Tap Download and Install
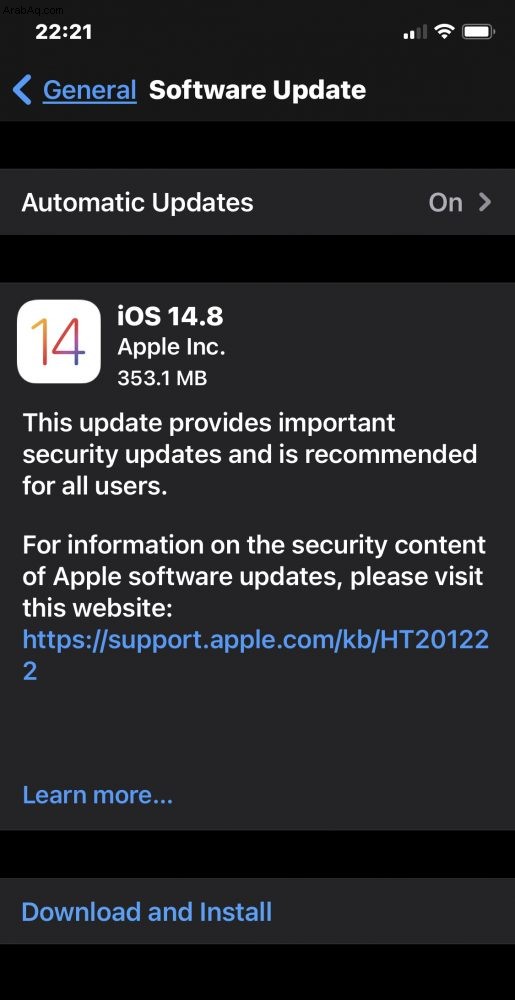The image size is (515, 1000). [x=147, y=911]
